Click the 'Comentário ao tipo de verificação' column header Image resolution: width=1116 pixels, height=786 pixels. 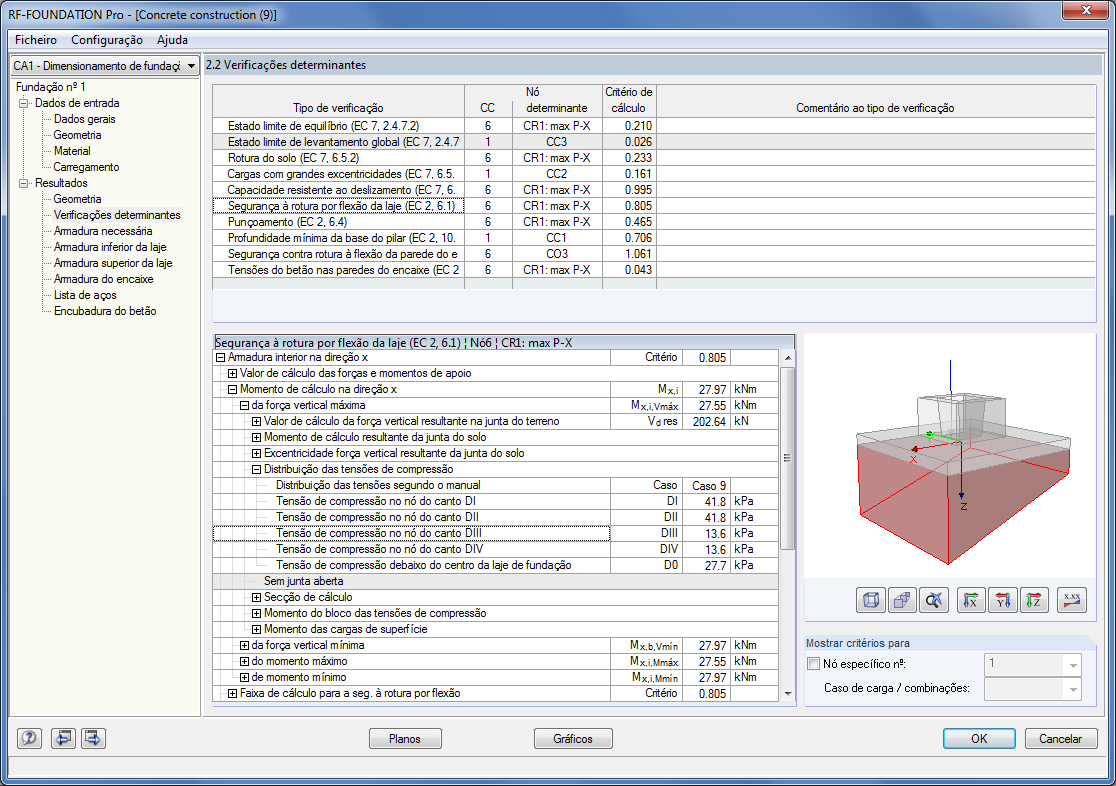[875, 101]
